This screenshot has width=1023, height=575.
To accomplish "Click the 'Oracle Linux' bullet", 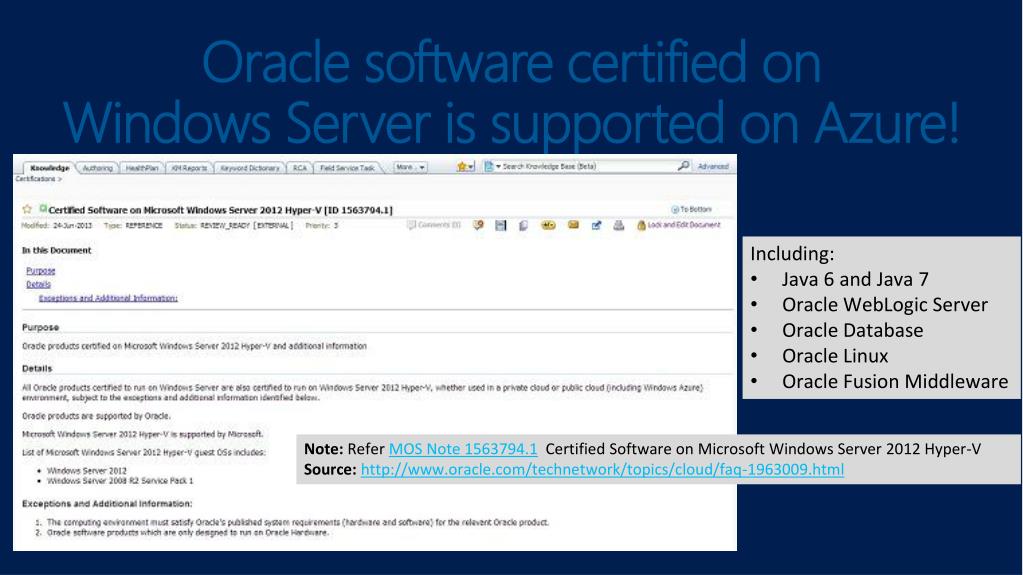I will coord(835,356).
